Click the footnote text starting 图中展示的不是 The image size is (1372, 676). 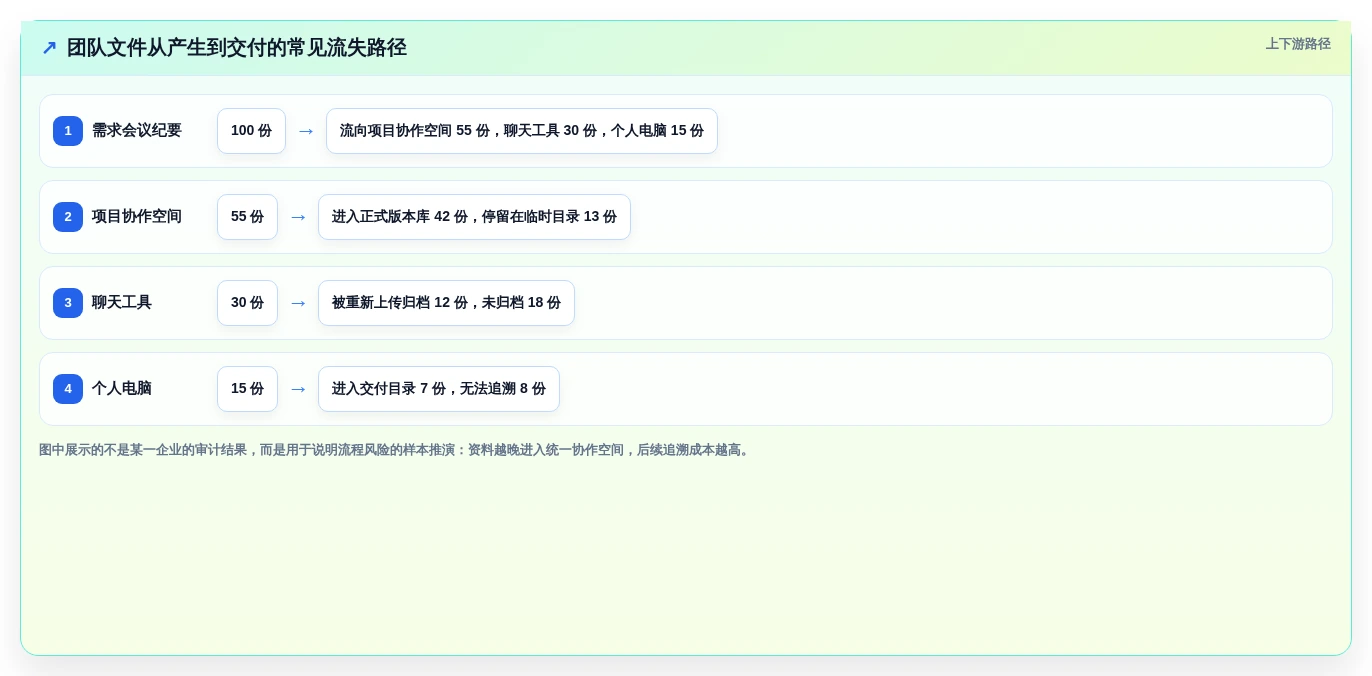click(x=396, y=450)
